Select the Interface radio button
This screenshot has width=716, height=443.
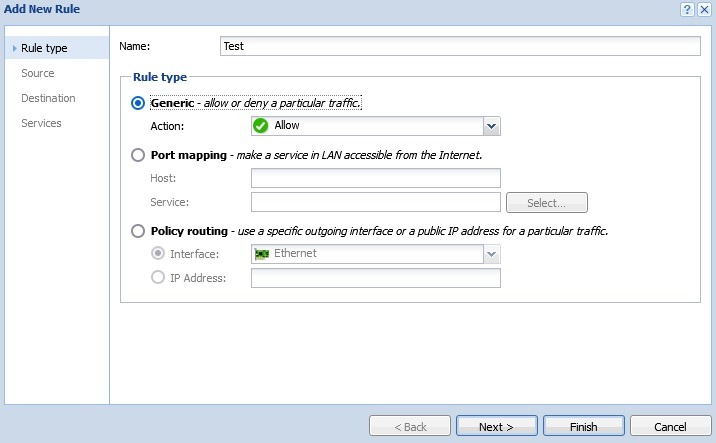(x=158, y=254)
